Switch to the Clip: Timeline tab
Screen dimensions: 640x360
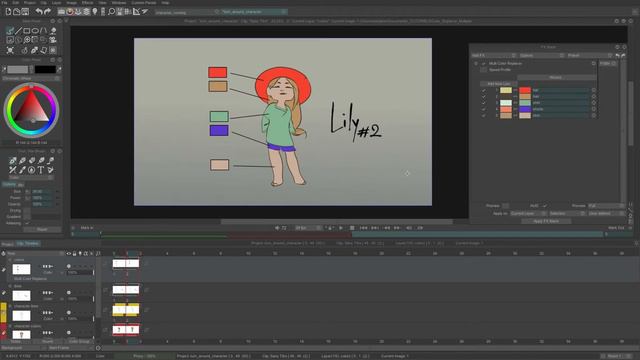pos(28,244)
